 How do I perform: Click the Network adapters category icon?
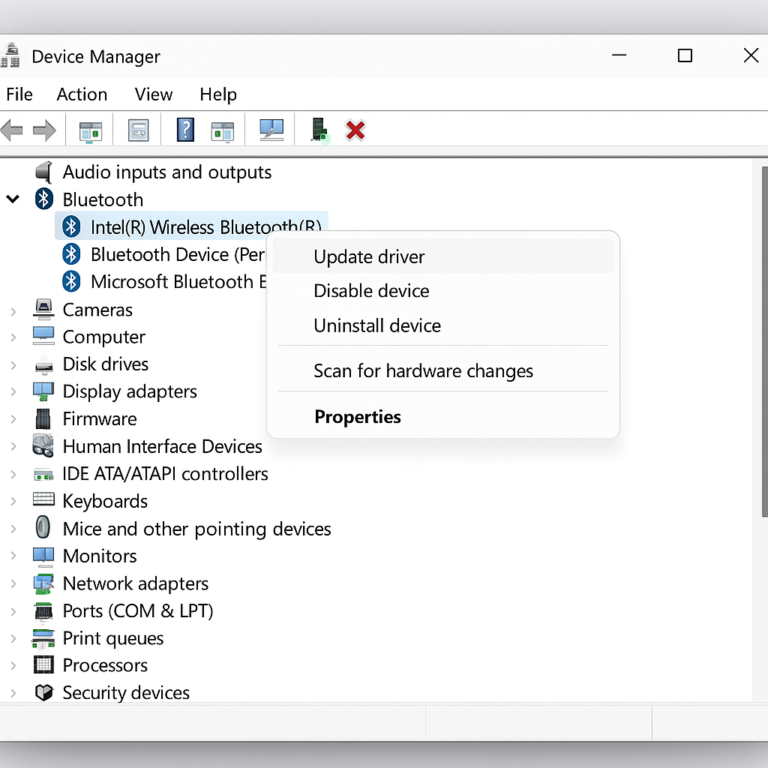click(44, 583)
